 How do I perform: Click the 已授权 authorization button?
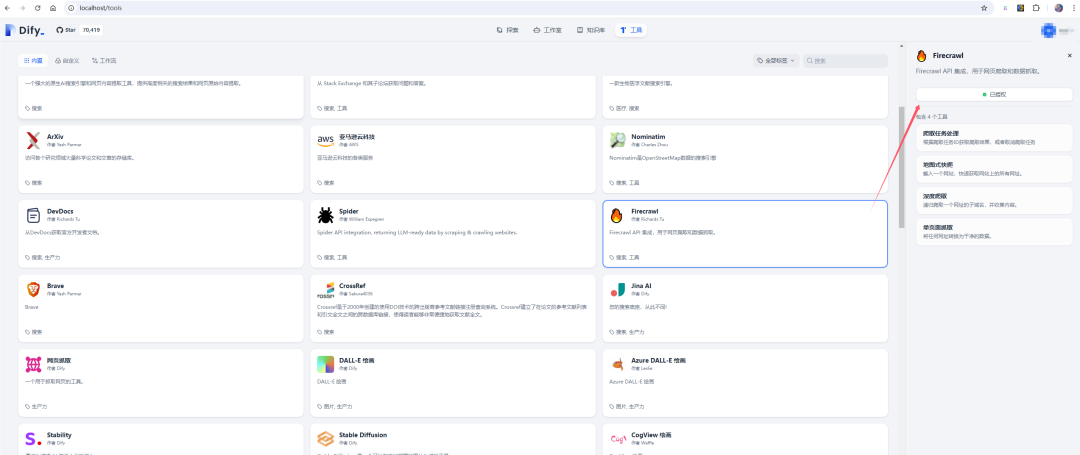994,94
